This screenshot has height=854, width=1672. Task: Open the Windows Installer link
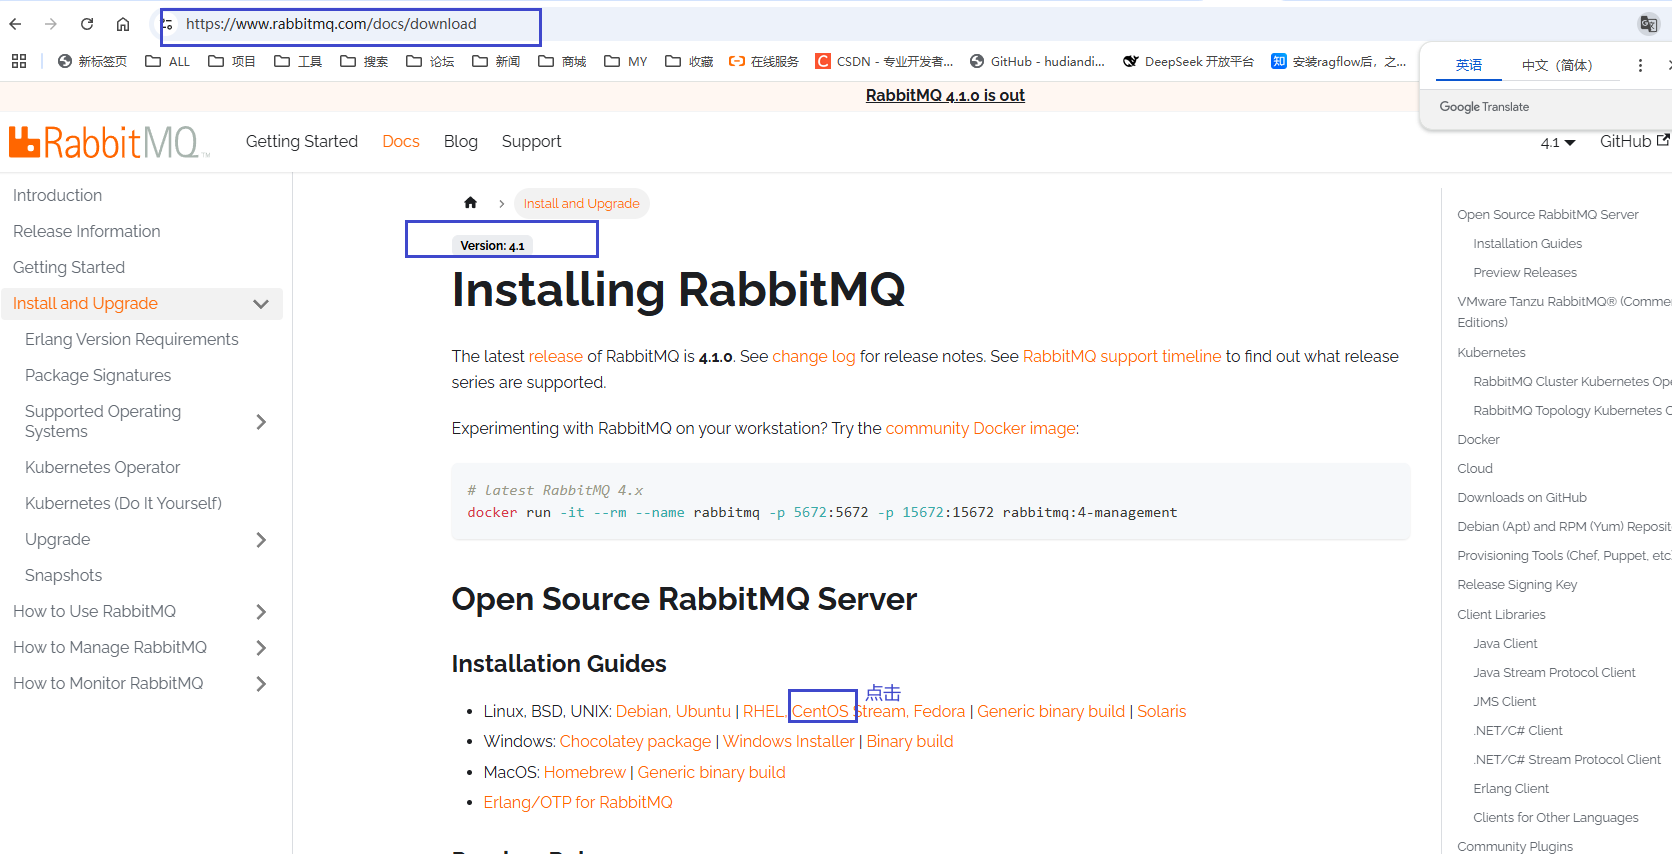click(789, 741)
